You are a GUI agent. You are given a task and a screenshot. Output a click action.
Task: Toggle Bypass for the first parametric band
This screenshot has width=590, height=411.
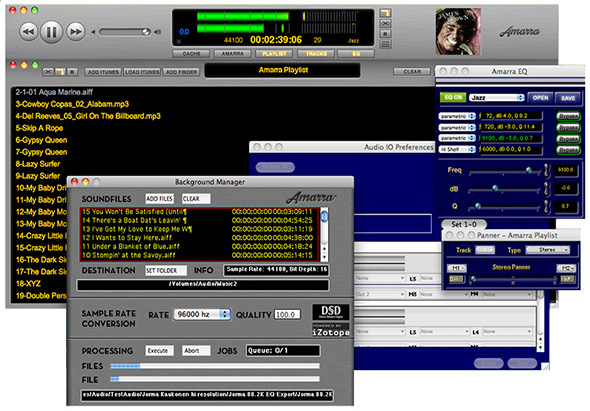pyautogui.click(x=568, y=116)
